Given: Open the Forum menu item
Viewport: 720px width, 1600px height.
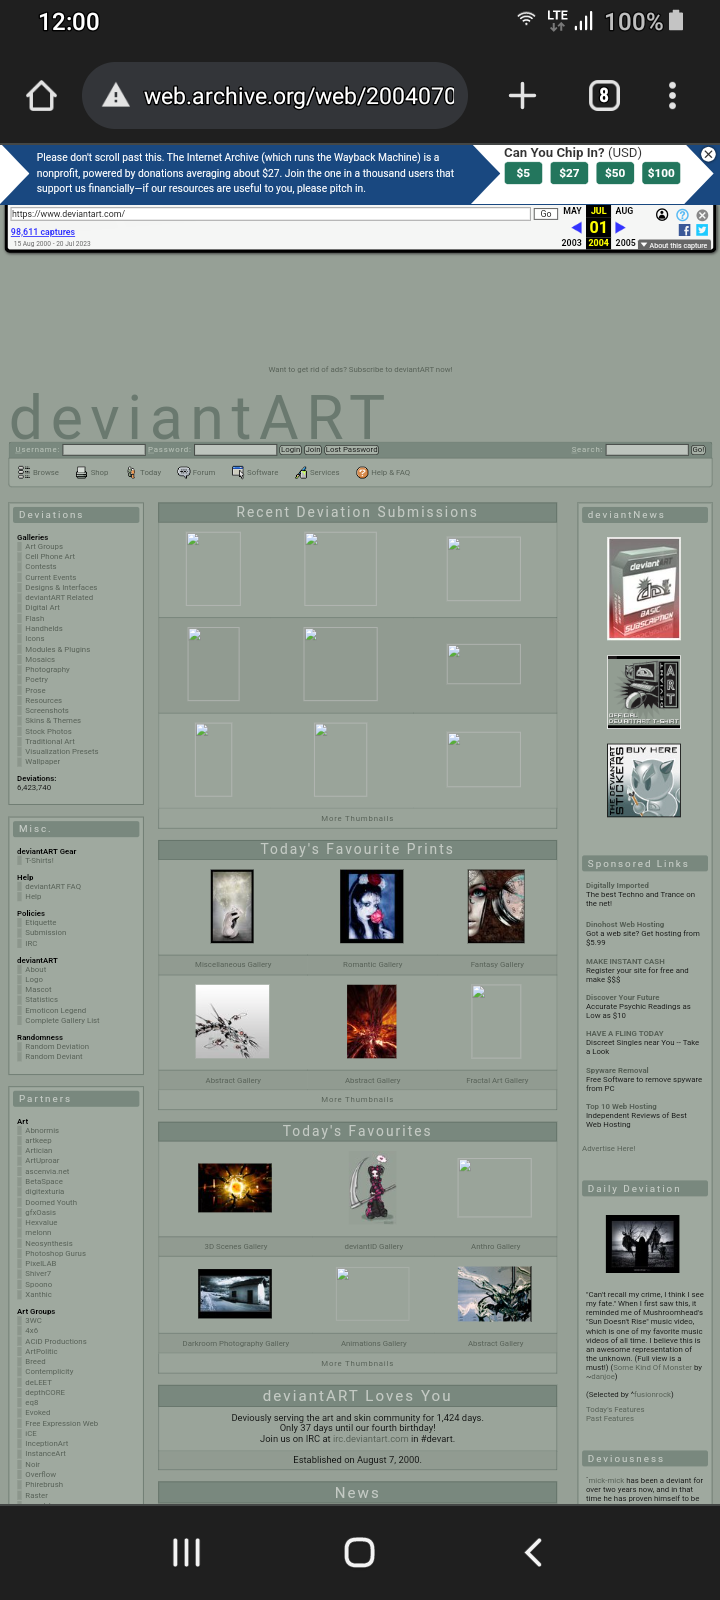Looking at the screenshot, I should (x=196, y=472).
